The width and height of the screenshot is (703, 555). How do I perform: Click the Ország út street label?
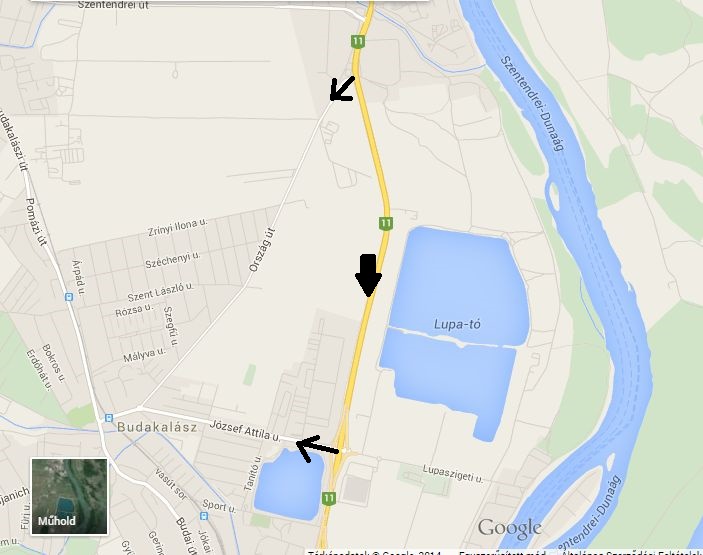(x=262, y=250)
